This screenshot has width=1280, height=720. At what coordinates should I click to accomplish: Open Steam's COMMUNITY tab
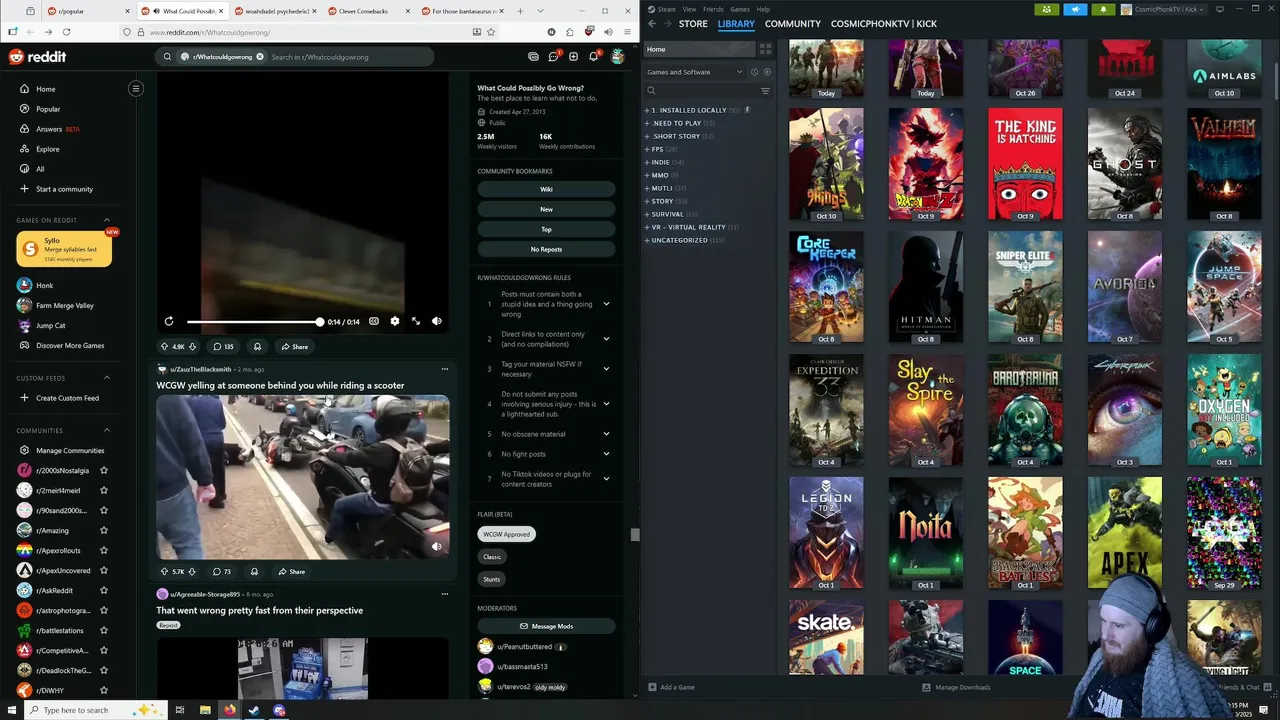coord(793,24)
